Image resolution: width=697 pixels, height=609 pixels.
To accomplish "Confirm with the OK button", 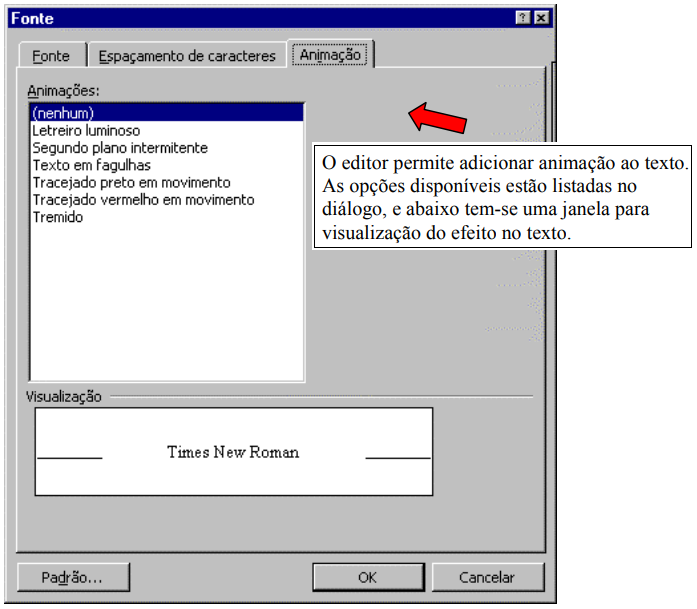I will click(x=367, y=577).
